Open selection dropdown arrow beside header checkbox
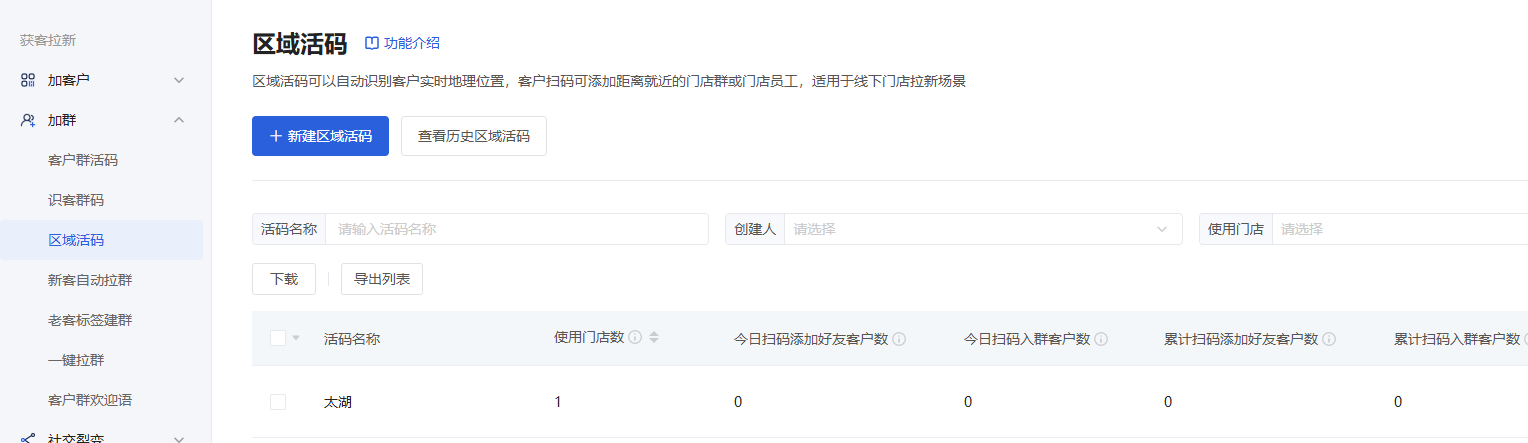 tap(296, 339)
